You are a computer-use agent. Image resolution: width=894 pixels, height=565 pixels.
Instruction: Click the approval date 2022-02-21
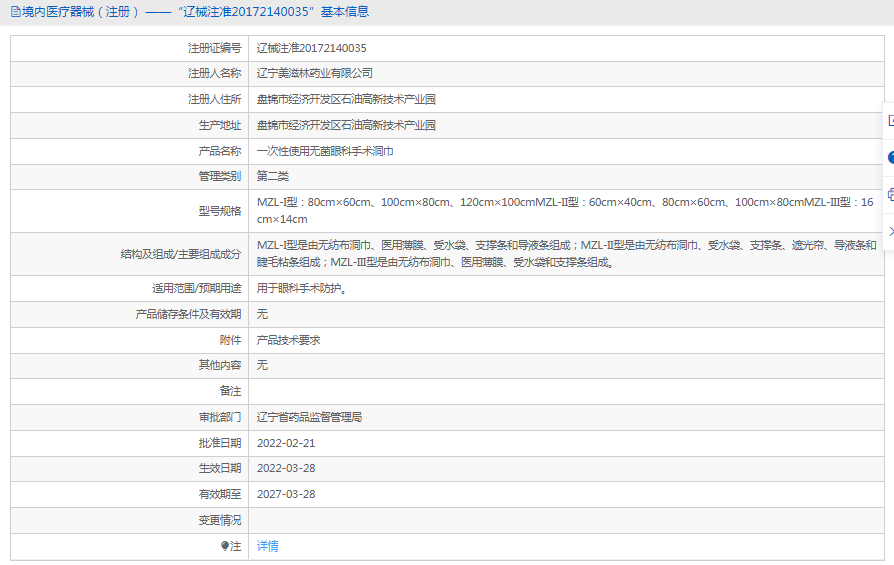[285, 443]
